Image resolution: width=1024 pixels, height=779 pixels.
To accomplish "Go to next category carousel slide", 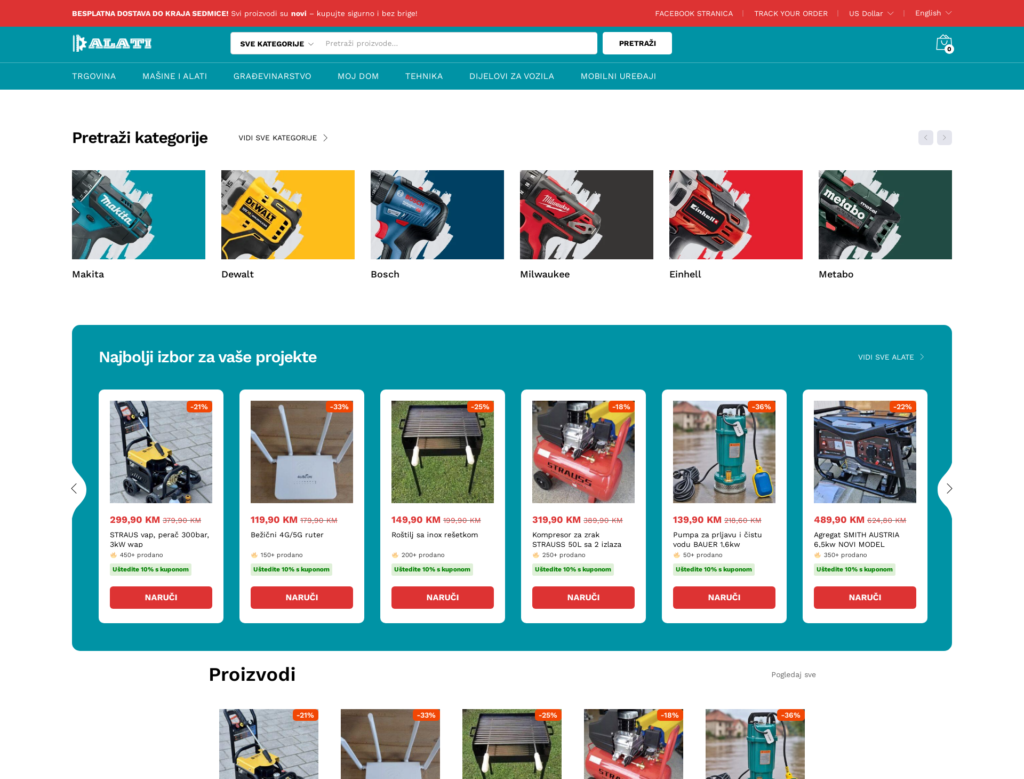I will (x=944, y=138).
